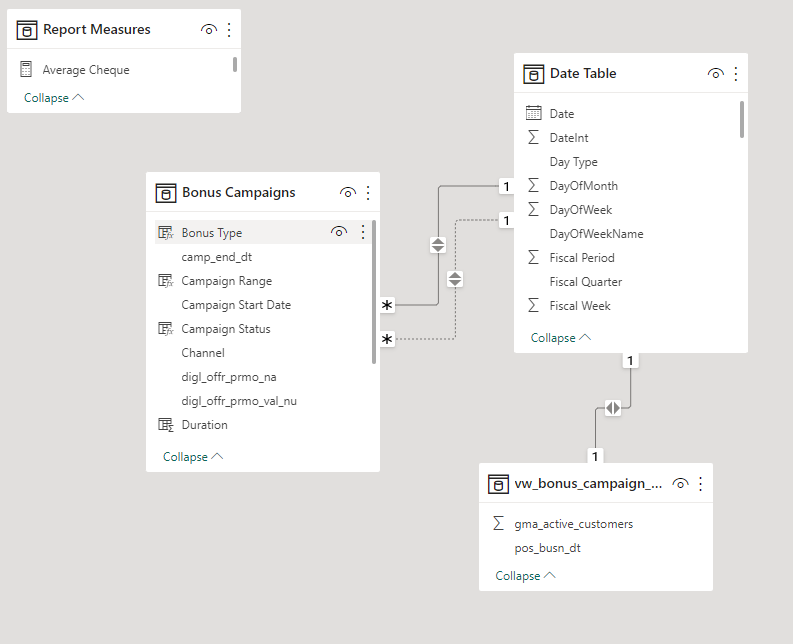Open more options for Report Measures table
The image size is (793, 644).
[x=229, y=30]
